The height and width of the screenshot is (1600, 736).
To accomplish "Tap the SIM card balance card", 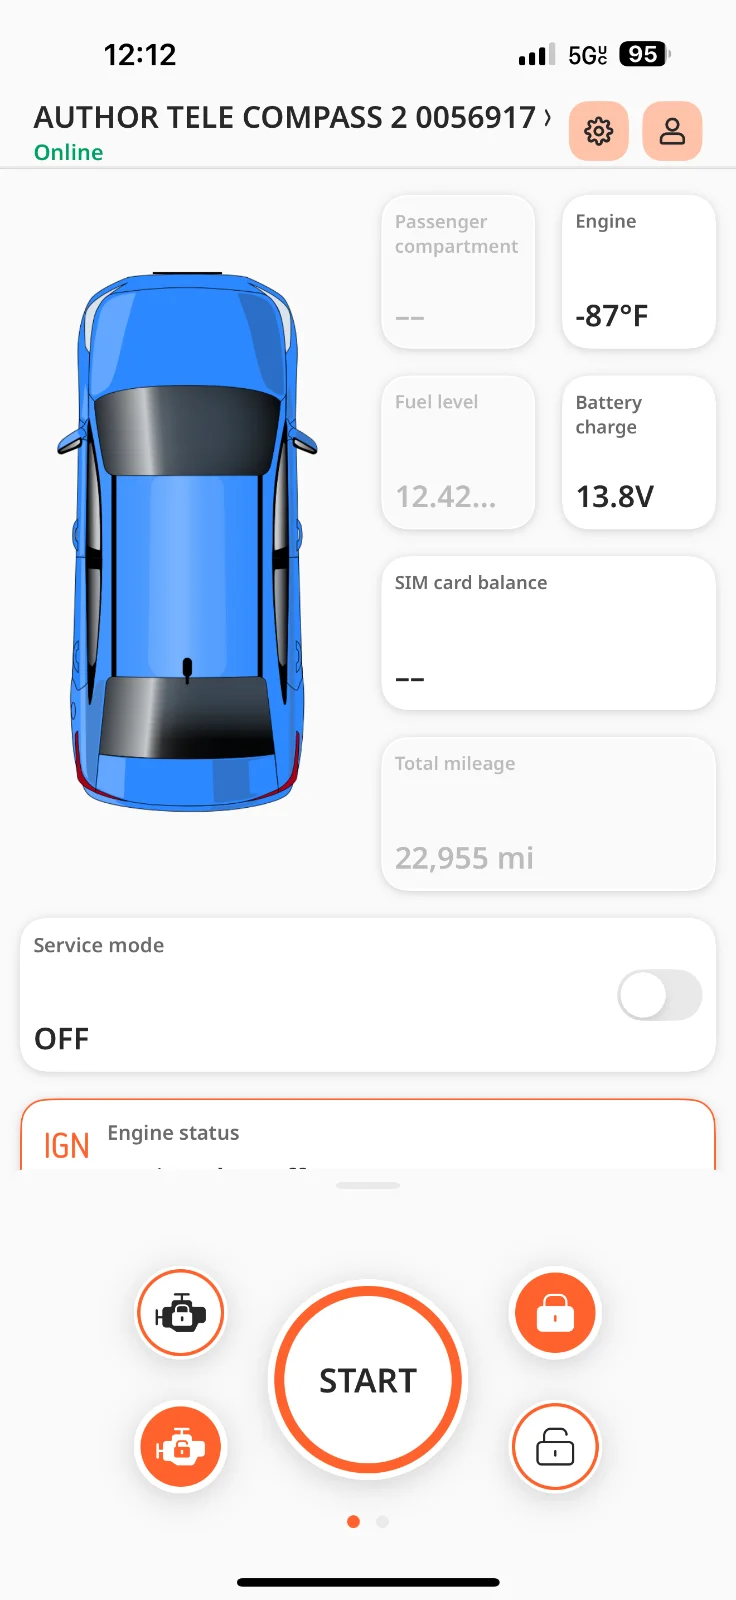I will [x=548, y=633].
